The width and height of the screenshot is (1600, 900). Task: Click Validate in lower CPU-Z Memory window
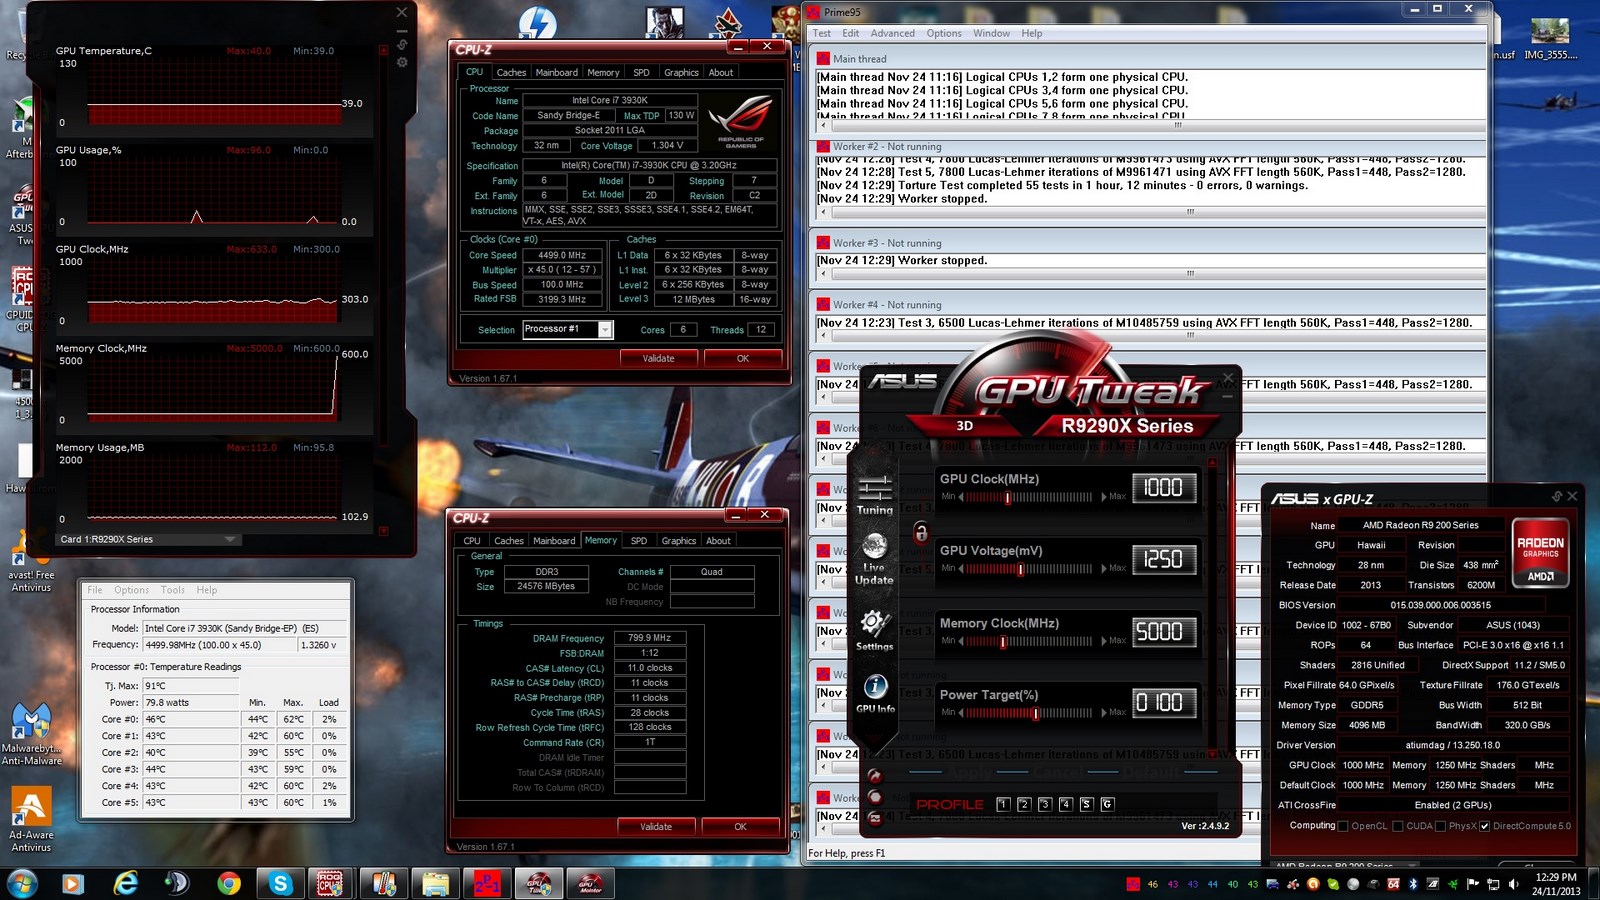click(x=656, y=826)
